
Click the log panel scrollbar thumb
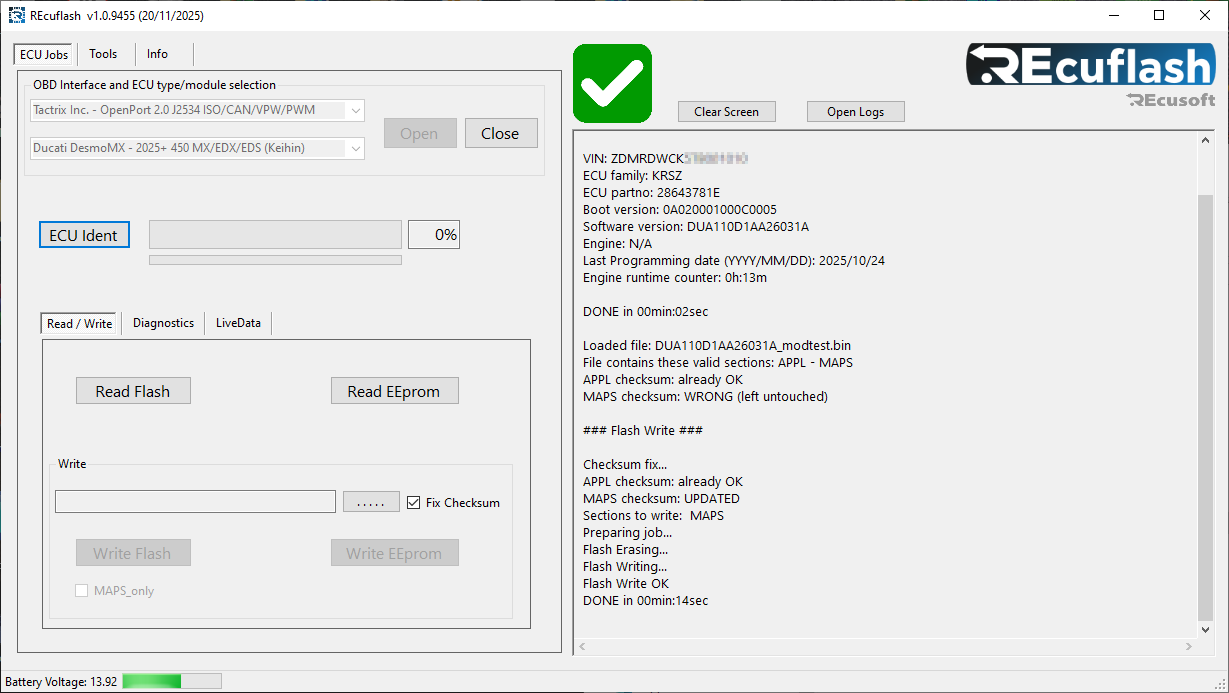point(1205,407)
